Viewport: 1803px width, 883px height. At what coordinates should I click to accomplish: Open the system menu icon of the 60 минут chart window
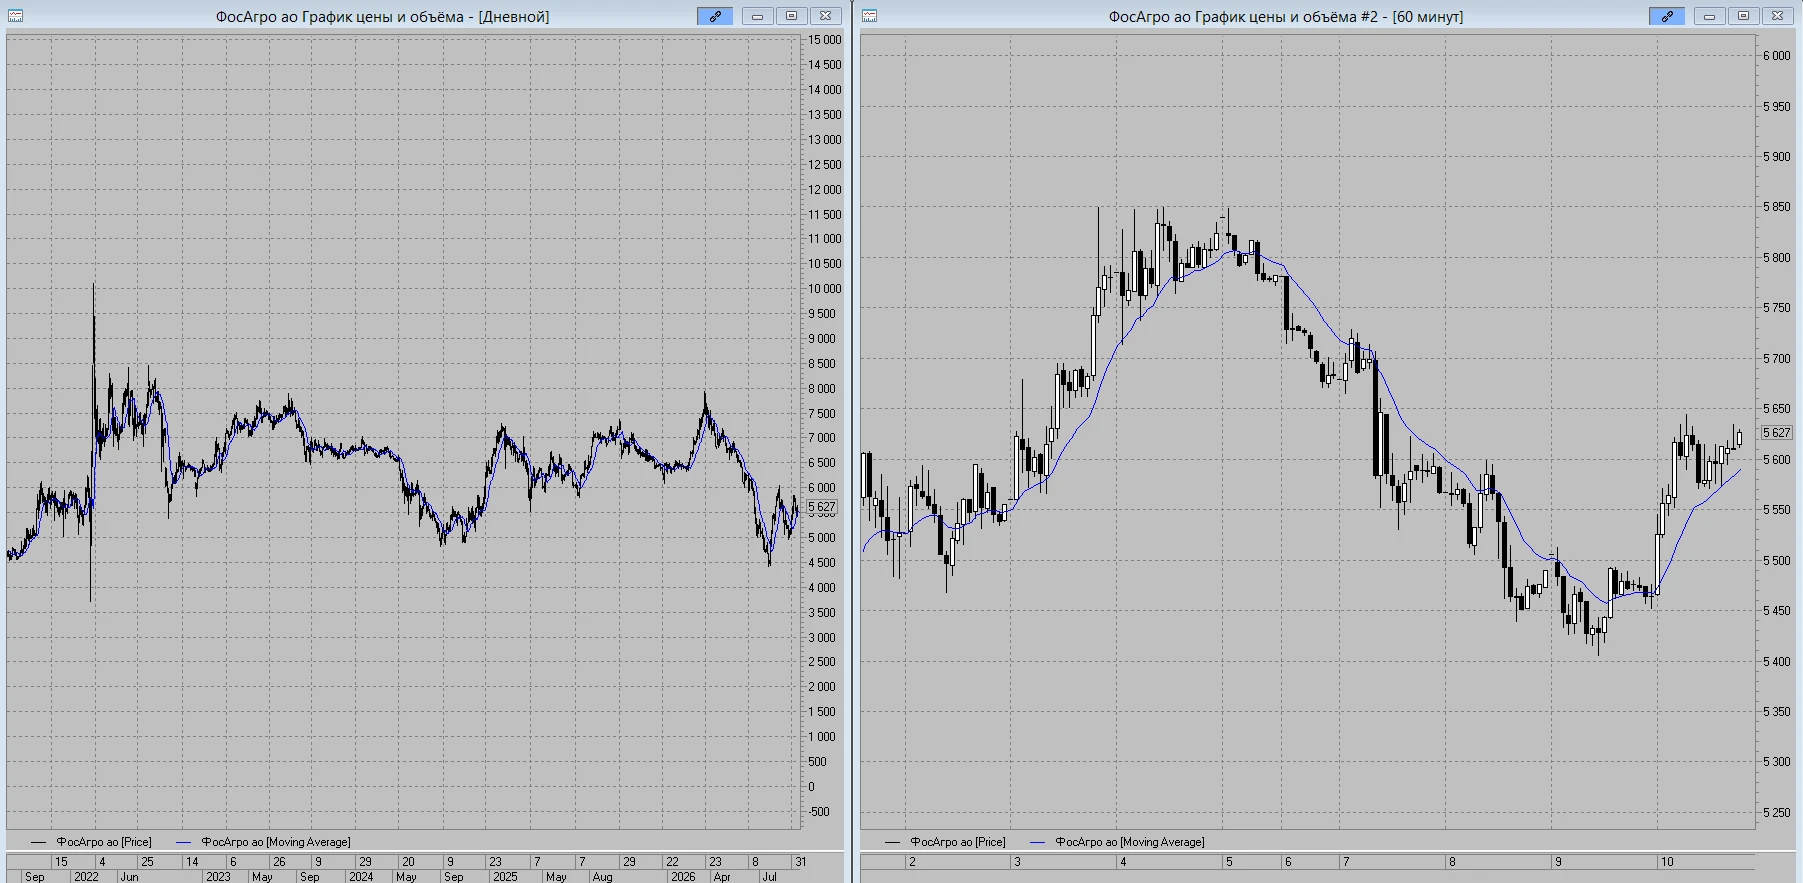(869, 16)
